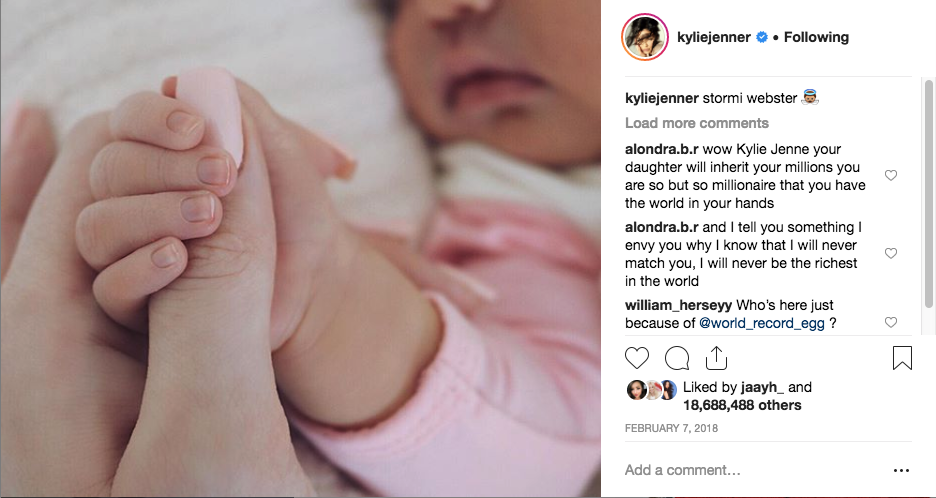Screen dimensions: 936x498
Task: Open the three-dot more options menu
Action: pyautogui.click(x=901, y=471)
